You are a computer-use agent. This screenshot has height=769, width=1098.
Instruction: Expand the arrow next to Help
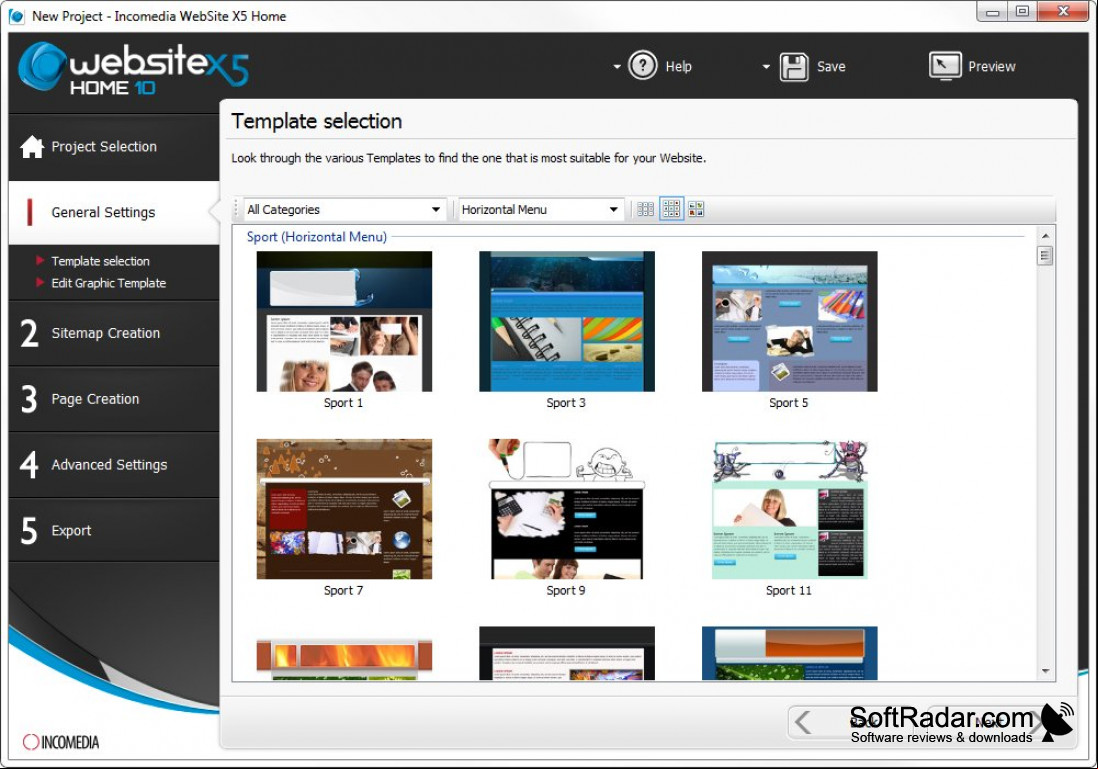click(x=616, y=67)
